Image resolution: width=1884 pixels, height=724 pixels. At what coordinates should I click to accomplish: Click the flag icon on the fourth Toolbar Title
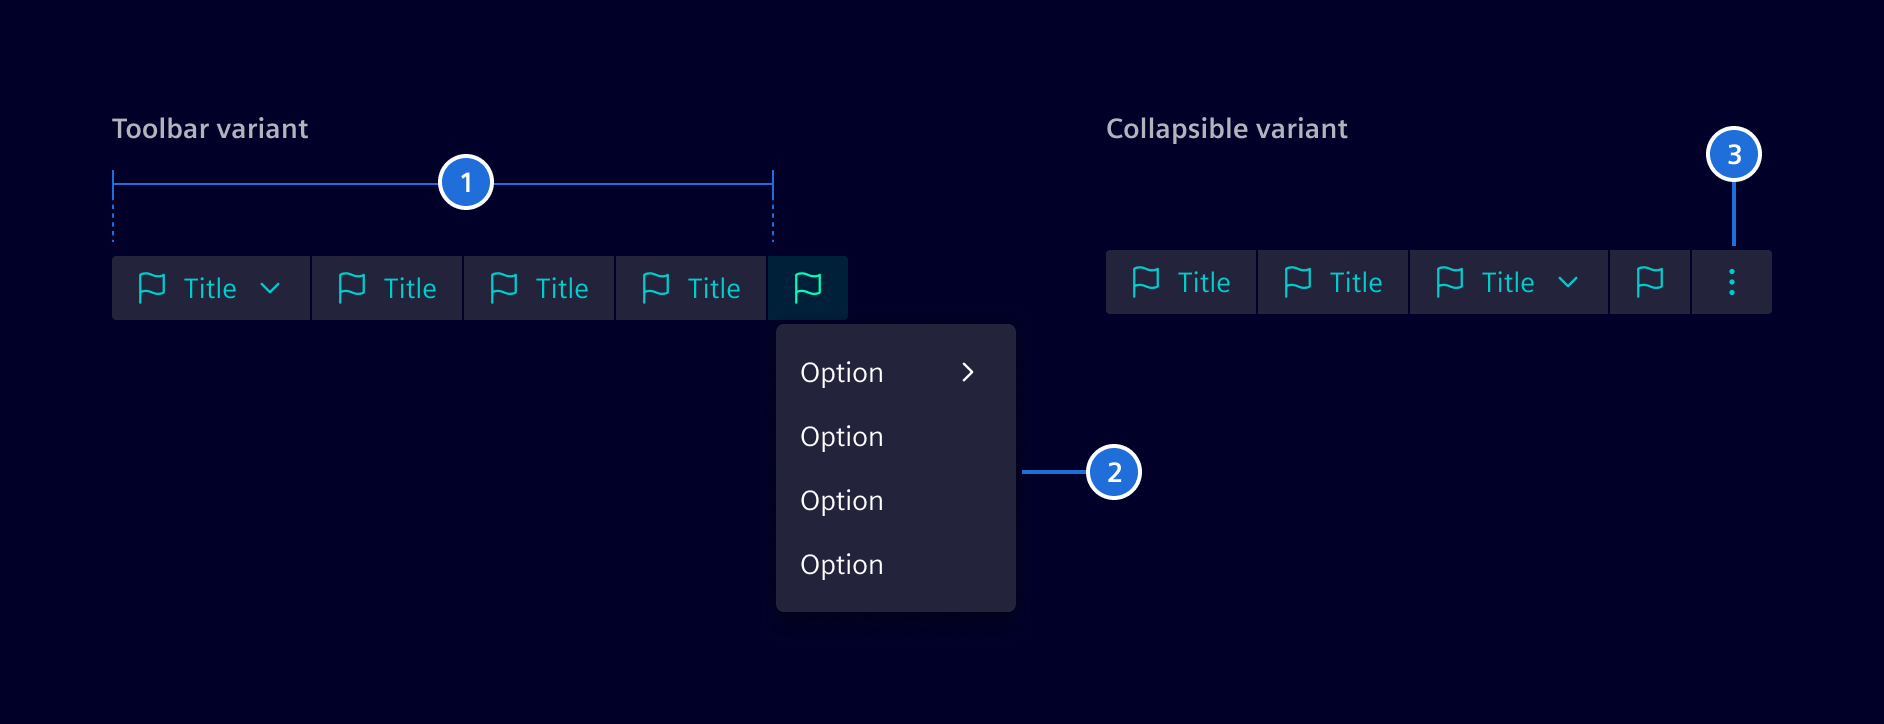655,288
